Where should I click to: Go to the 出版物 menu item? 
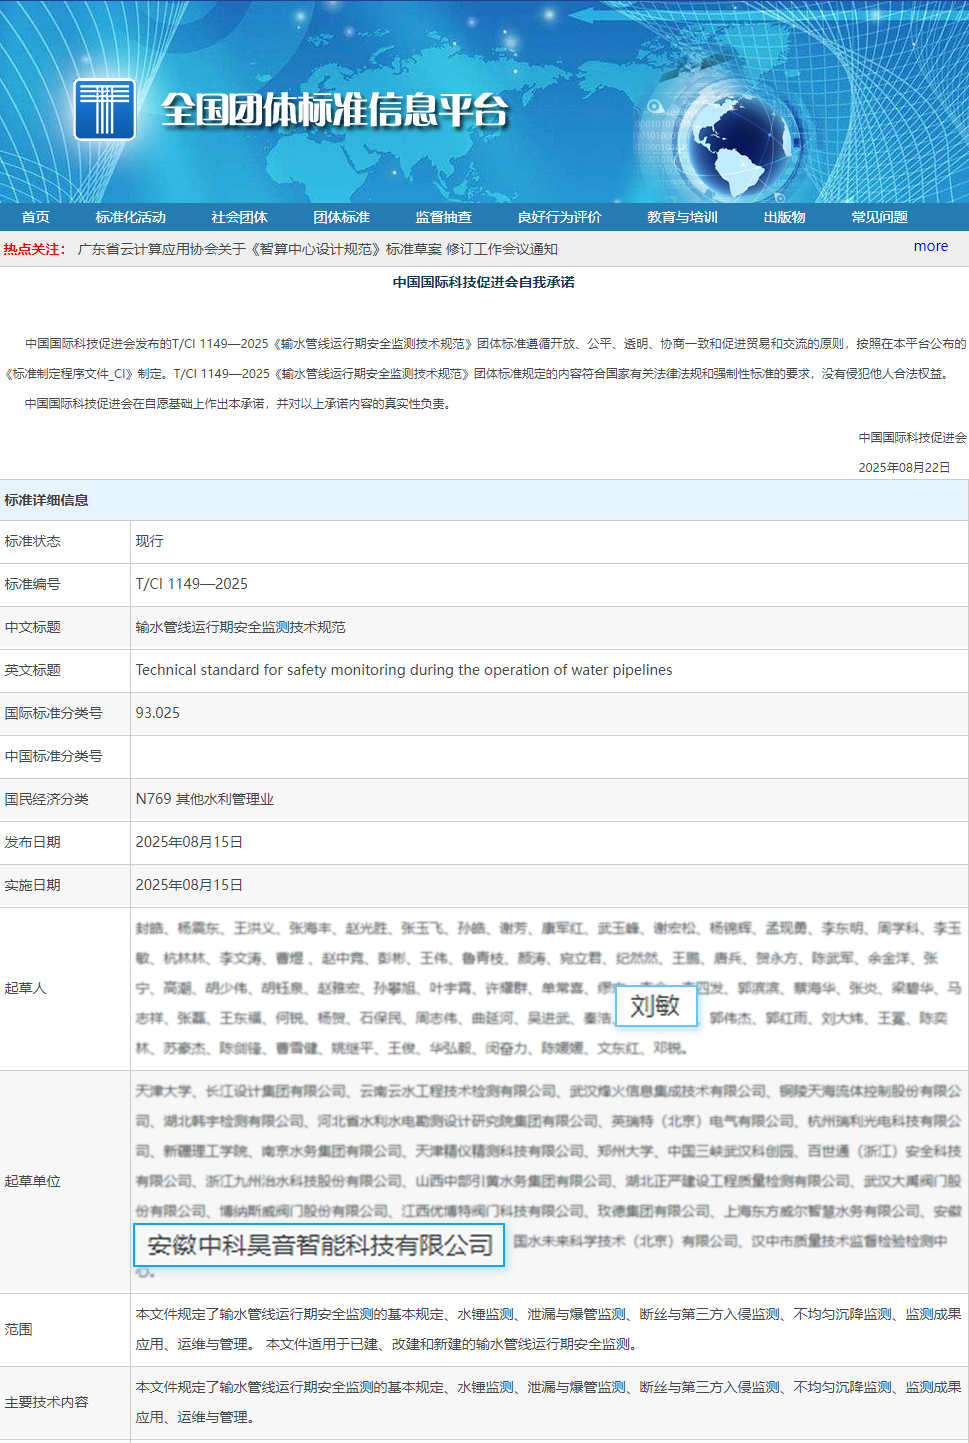pos(785,217)
